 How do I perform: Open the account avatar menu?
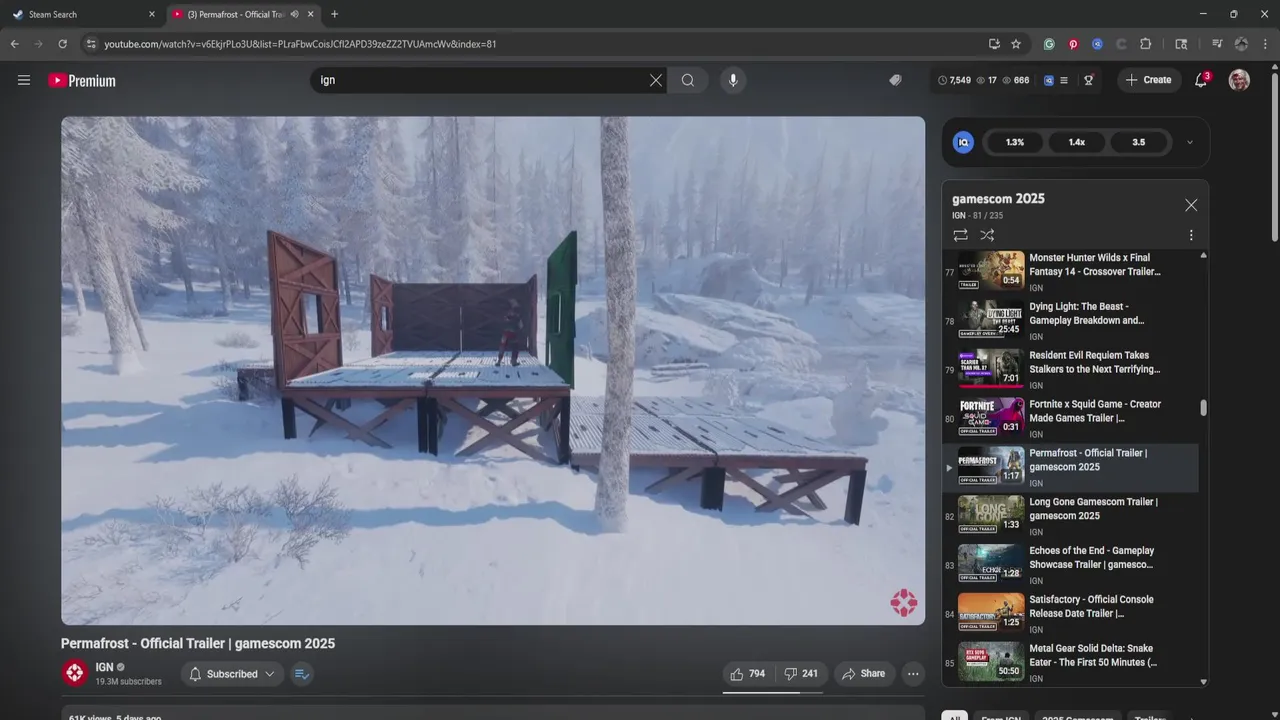tap(1239, 80)
